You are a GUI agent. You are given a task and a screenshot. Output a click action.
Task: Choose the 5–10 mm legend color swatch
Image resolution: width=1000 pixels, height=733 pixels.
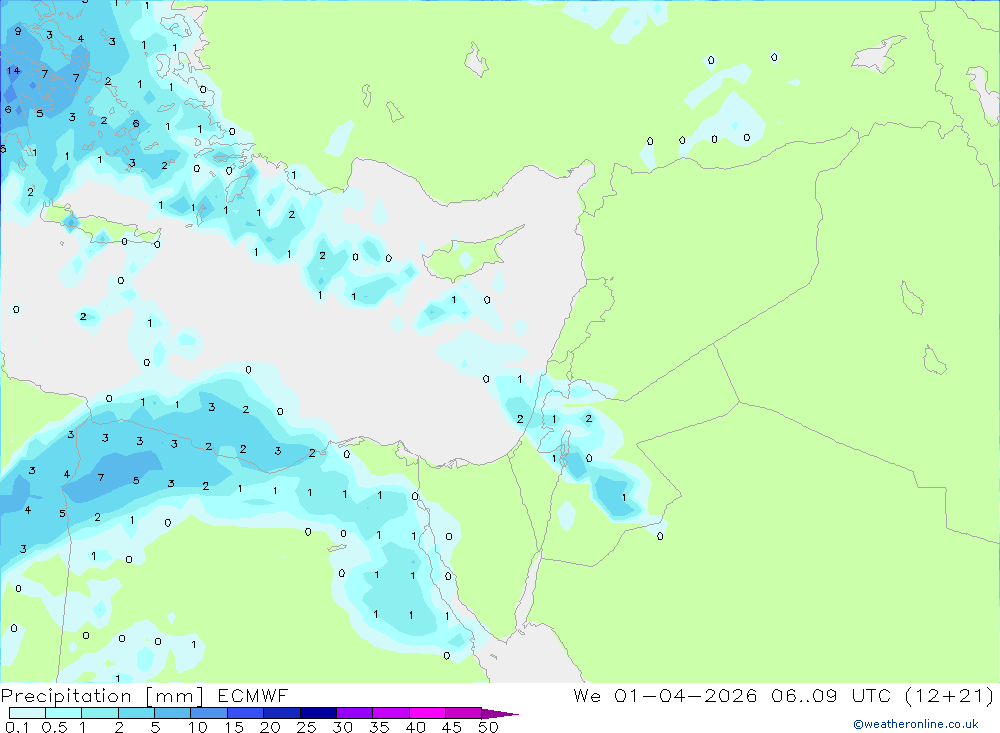coord(173,713)
